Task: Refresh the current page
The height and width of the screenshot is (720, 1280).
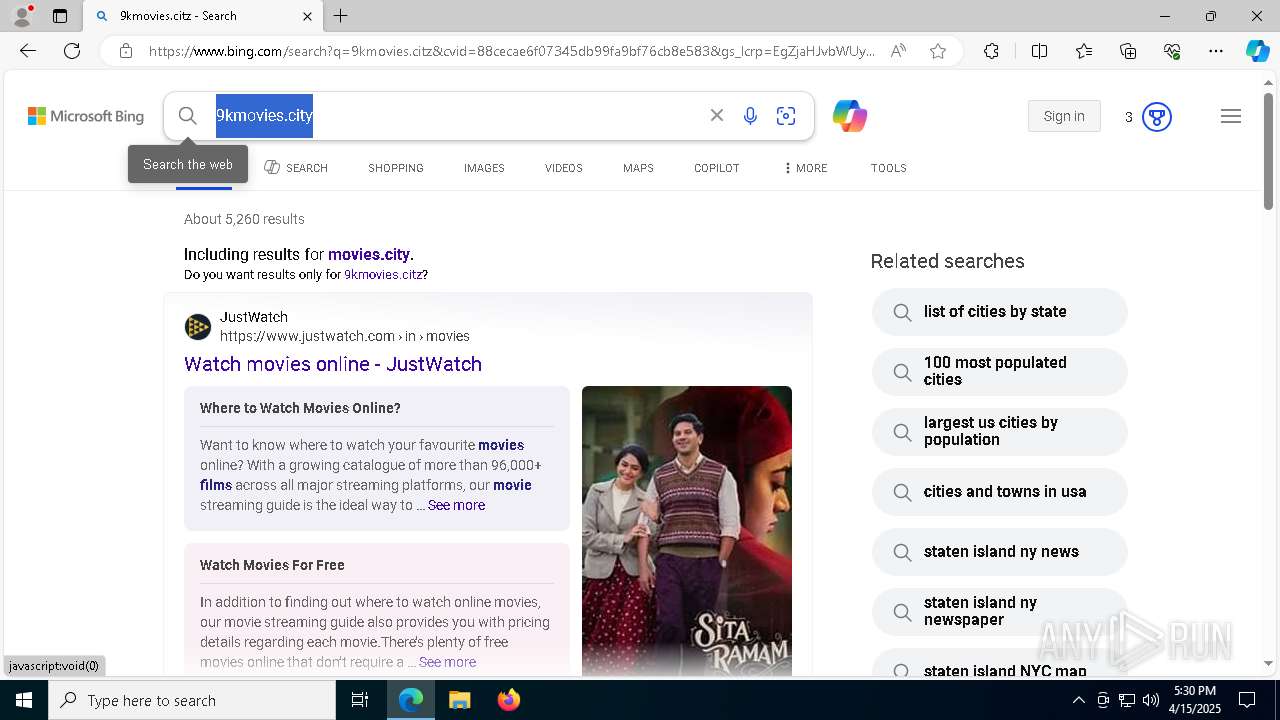Action: tap(72, 51)
